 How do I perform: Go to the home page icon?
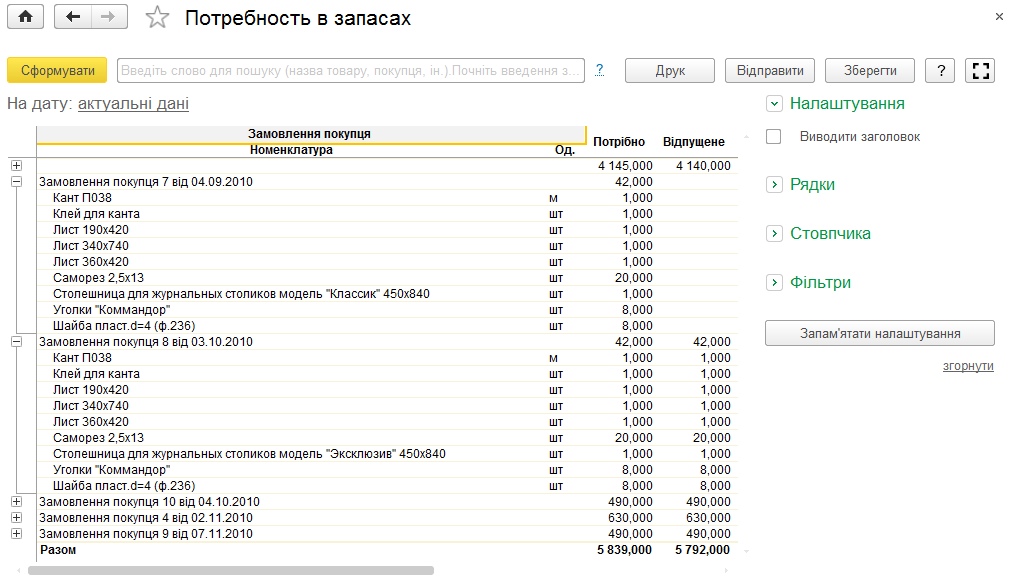point(26,17)
